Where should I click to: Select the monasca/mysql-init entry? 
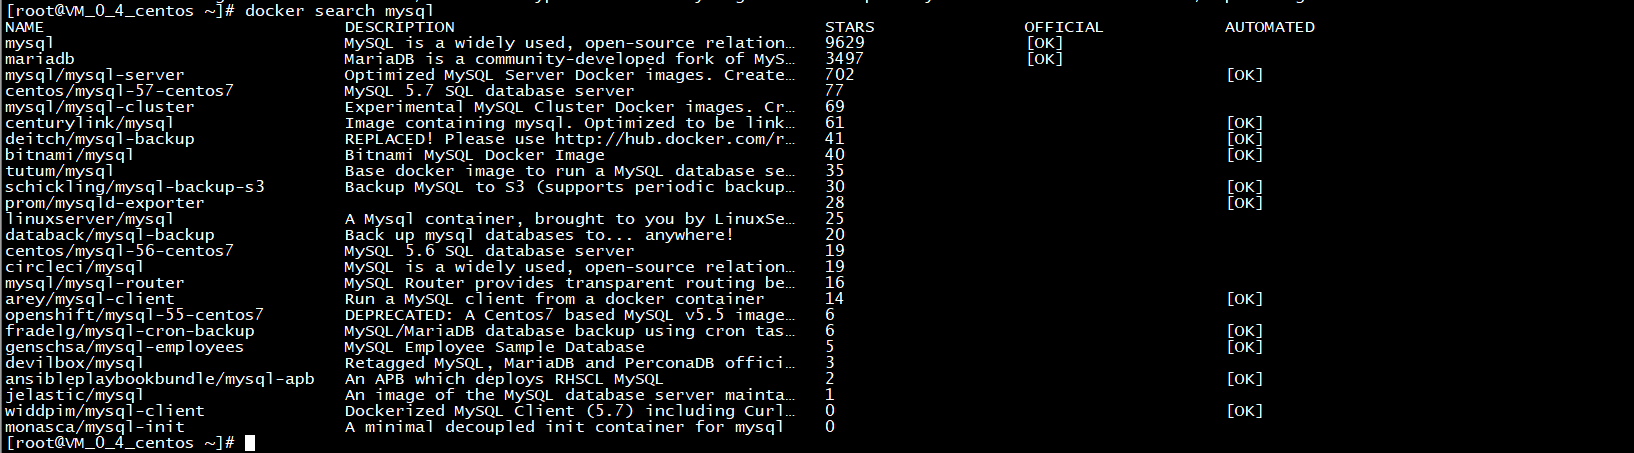[x=95, y=427]
